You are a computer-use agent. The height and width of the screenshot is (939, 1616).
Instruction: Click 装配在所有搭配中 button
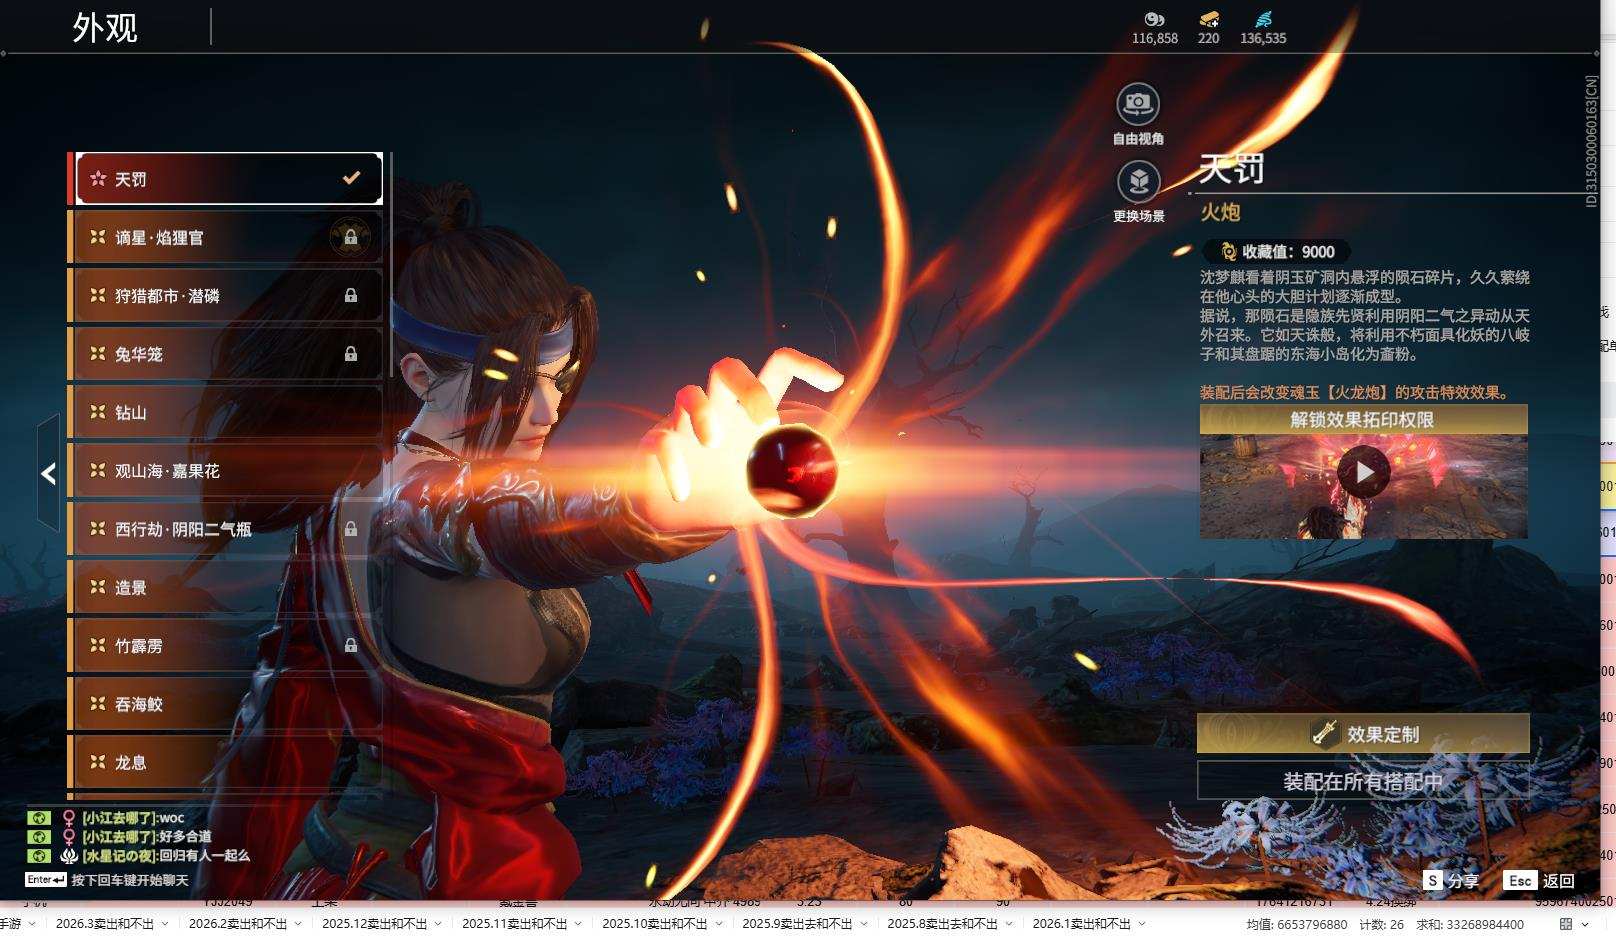tap(1363, 781)
